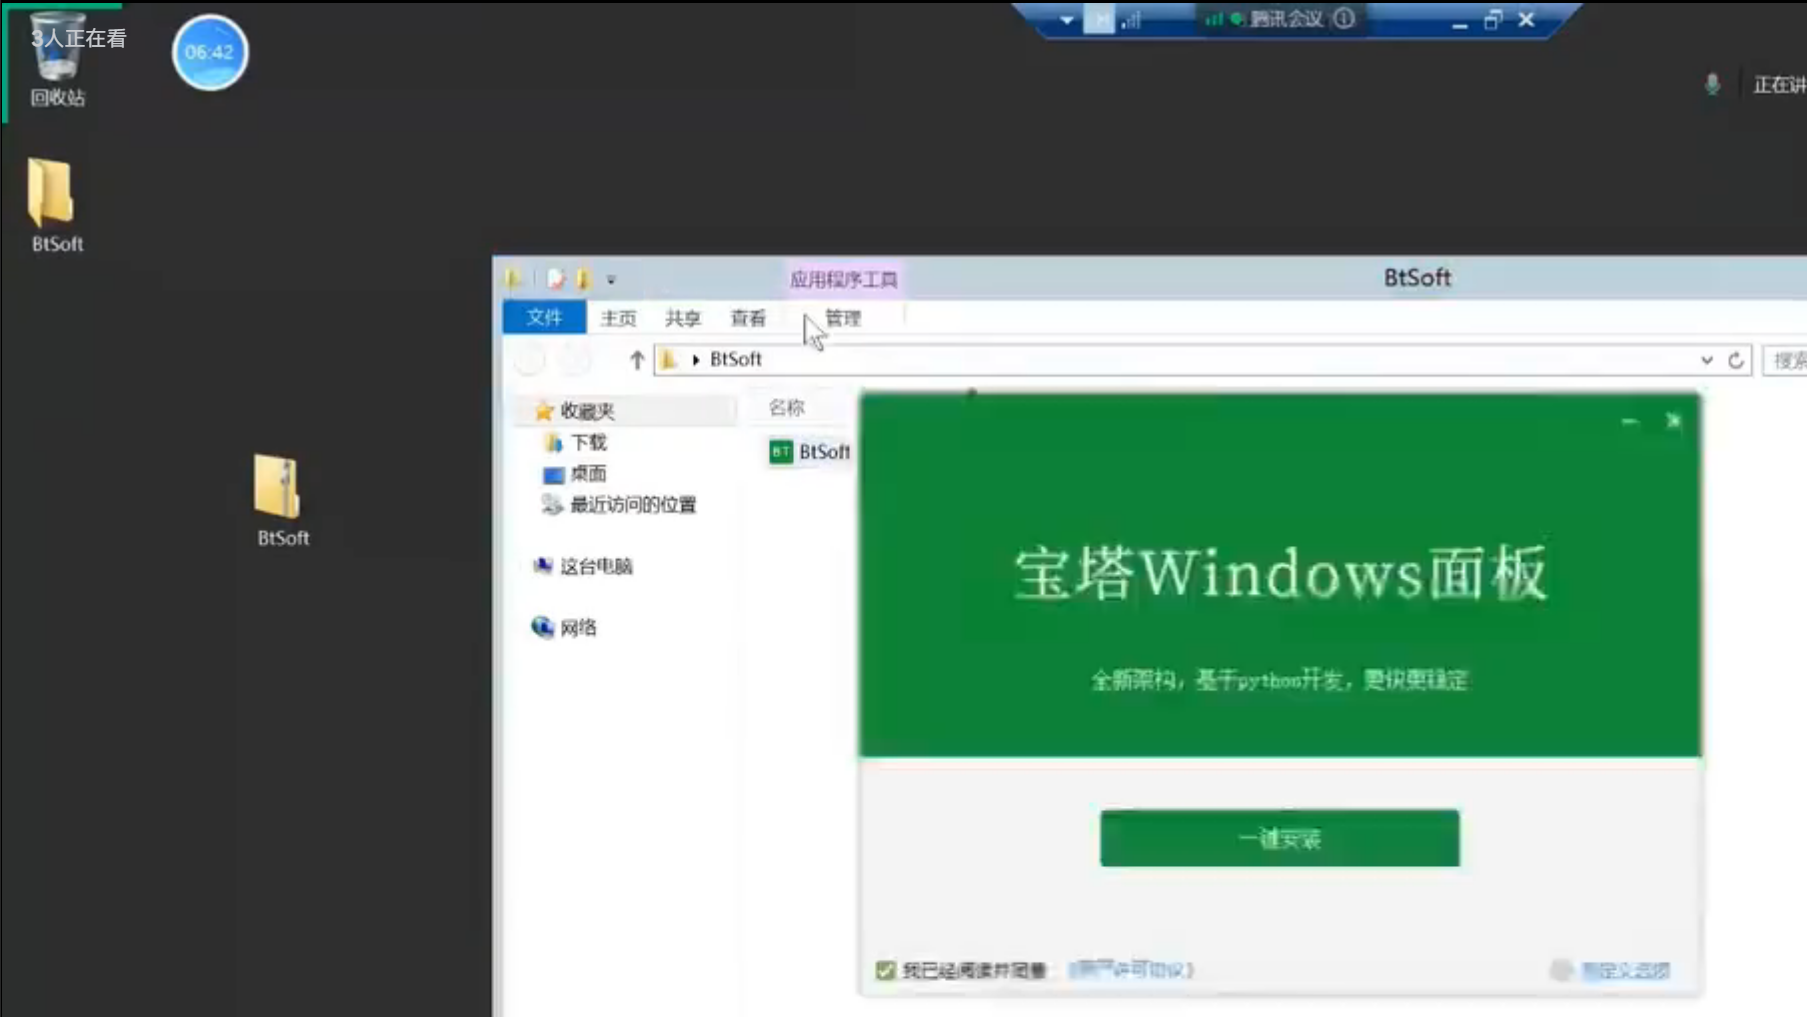Click the 腾讯会议 title in the meeting bar
The height and width of the screenshot is (1017, 1807).
click(x=1286, y=19)
